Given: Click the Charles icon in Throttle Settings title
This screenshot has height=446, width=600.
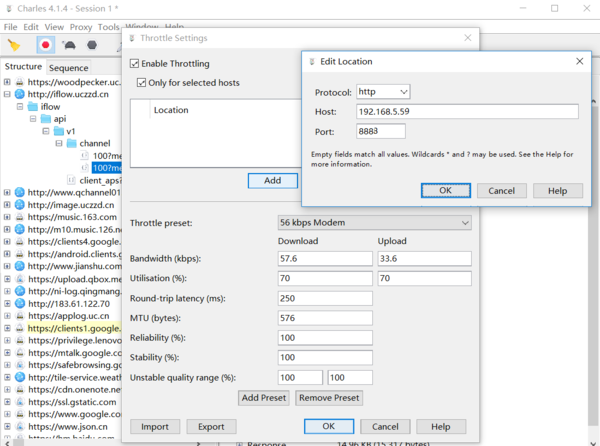Looking at the screenshot, I should pos(132,38).
